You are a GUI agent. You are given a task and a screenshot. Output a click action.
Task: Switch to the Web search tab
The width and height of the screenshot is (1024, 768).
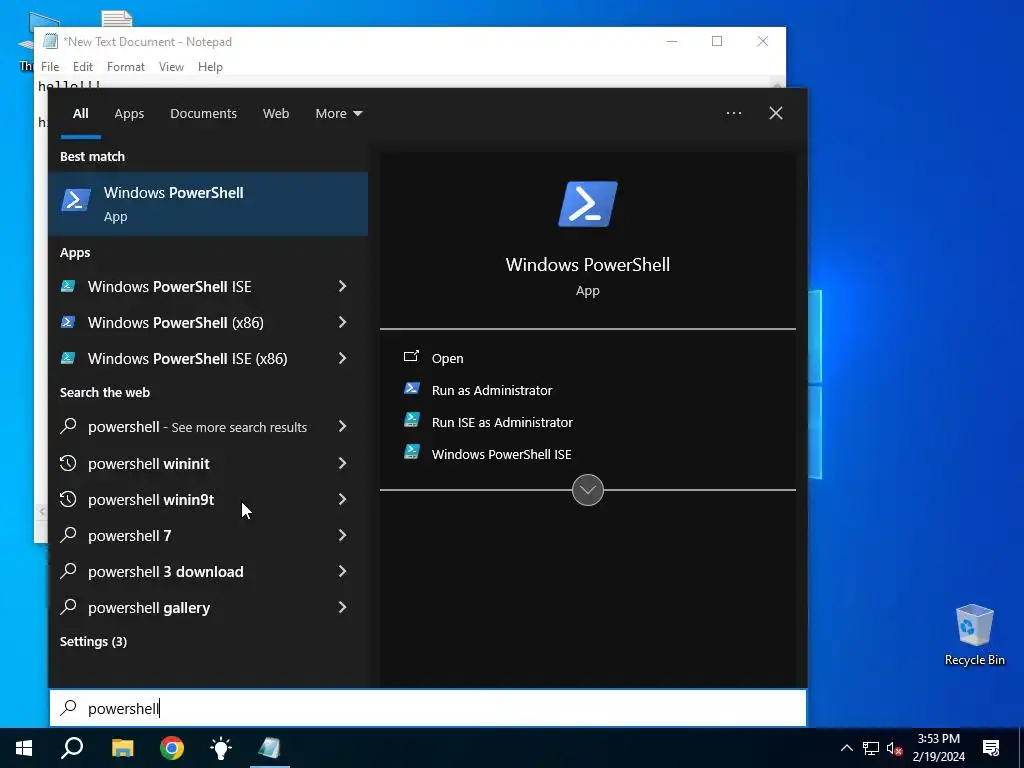pyautogui.click(x=276, y=113)
